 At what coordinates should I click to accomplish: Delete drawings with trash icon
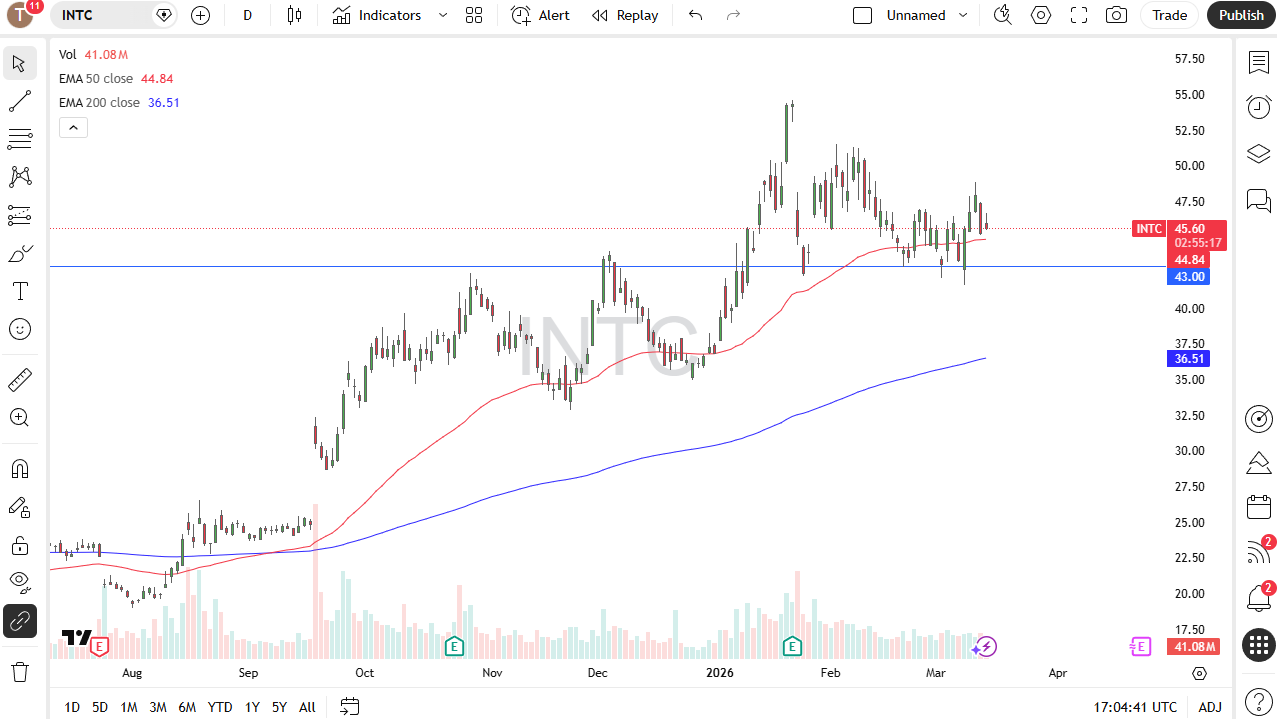click(x=19, y=671)
